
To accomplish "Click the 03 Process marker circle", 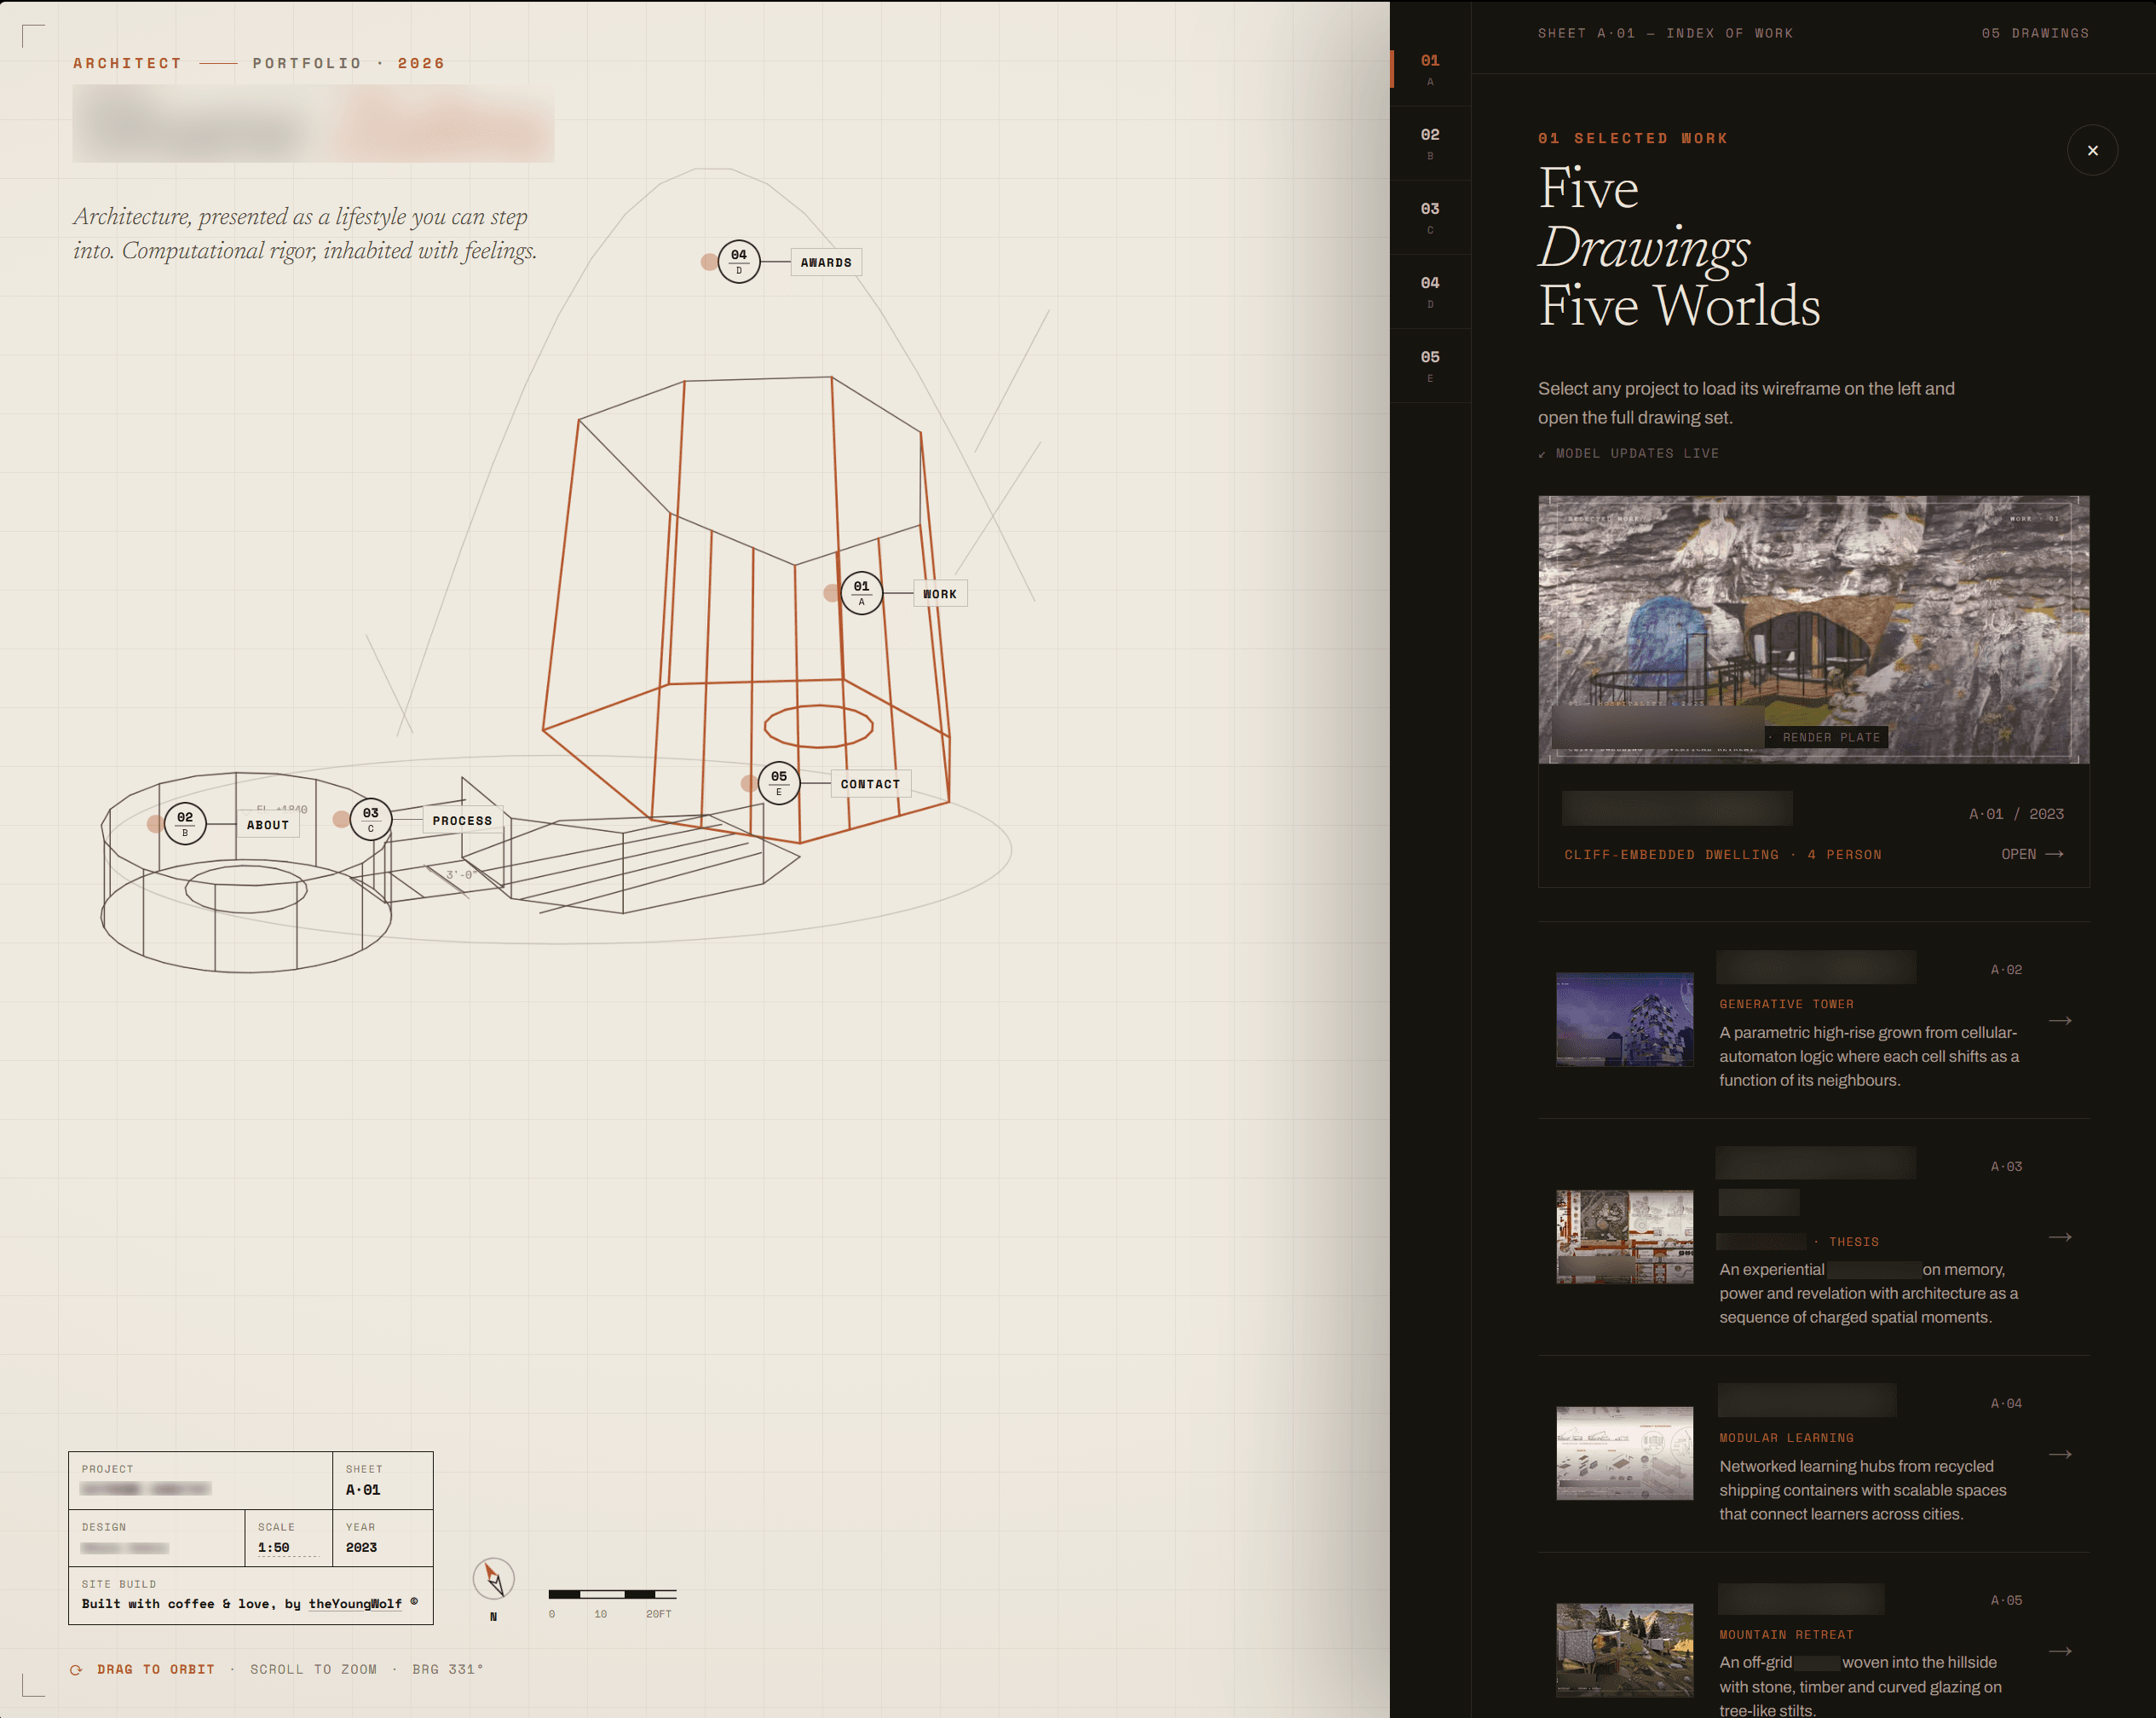I will pyautogui.click(x=371, y=820).
